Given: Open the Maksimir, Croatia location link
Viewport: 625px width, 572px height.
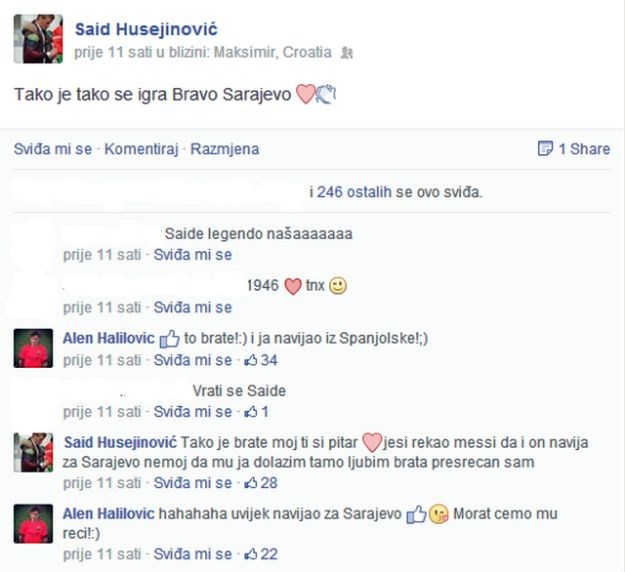Looking at the screenshot, I should pyautogui.click(x=273, y=52).
